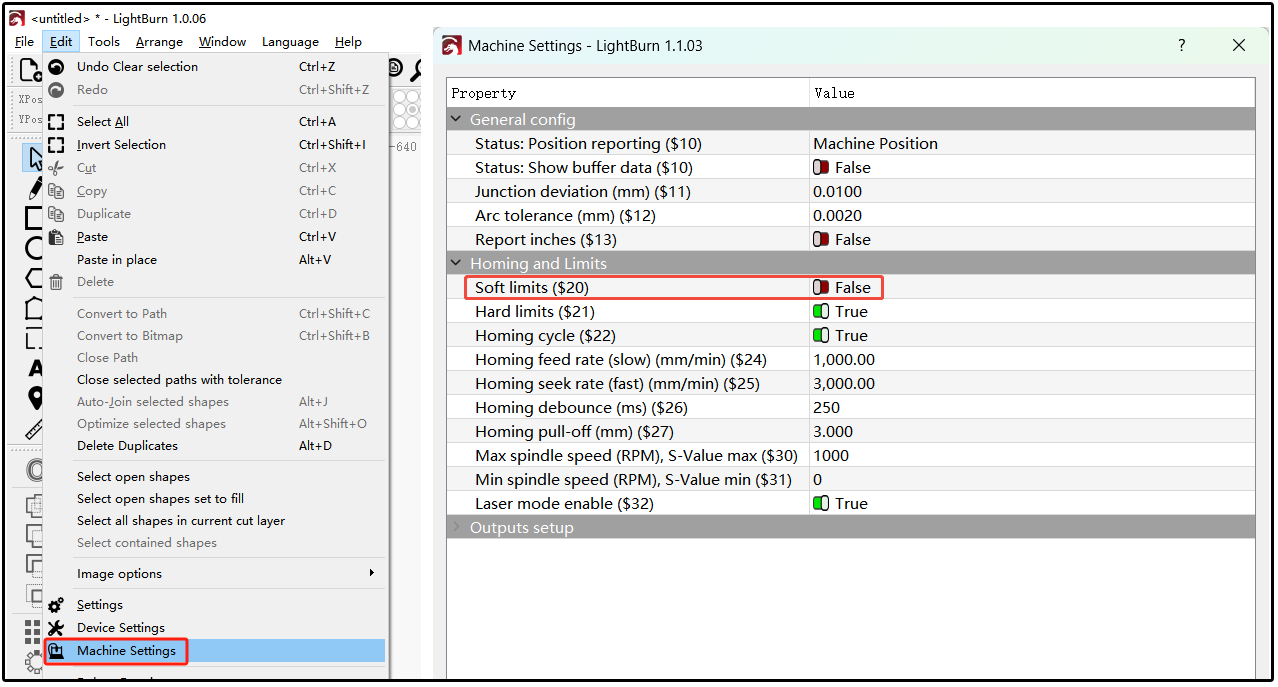Image resolution: width=1278 pixels, height=687 pixels.
Task: Choose Paste in place
Action: coord(214,260)
